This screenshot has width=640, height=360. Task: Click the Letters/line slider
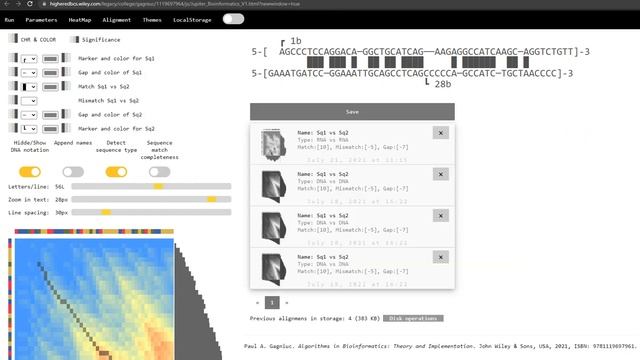(x=151, y=186)
